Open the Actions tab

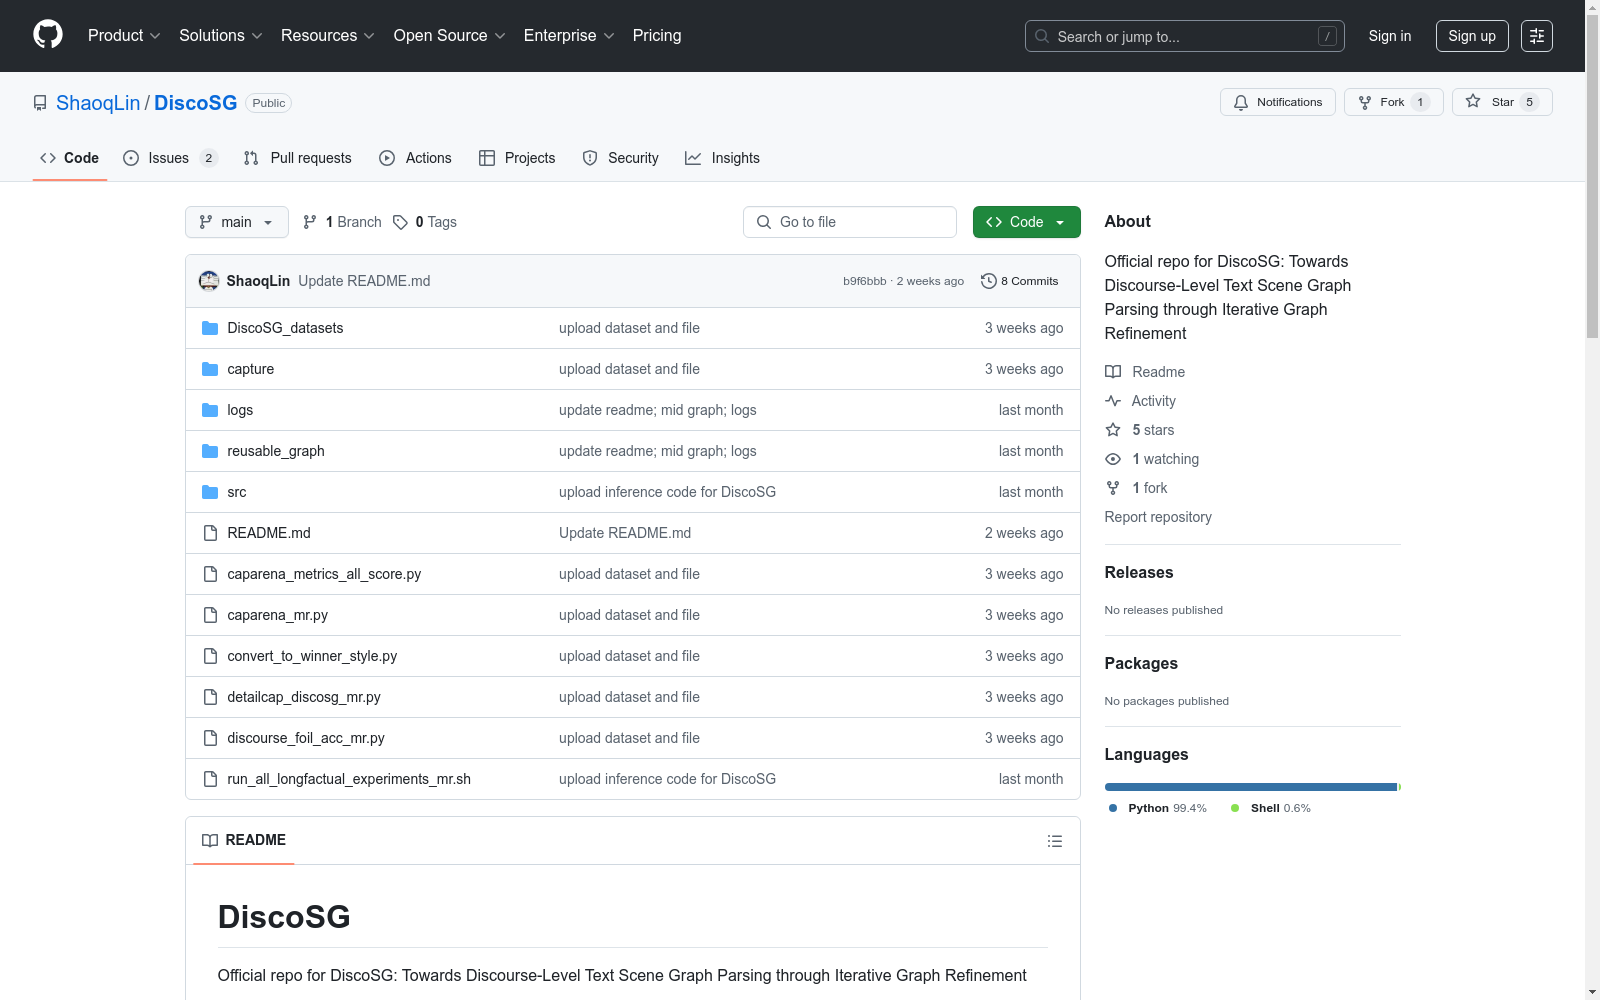tap(416, 158)
